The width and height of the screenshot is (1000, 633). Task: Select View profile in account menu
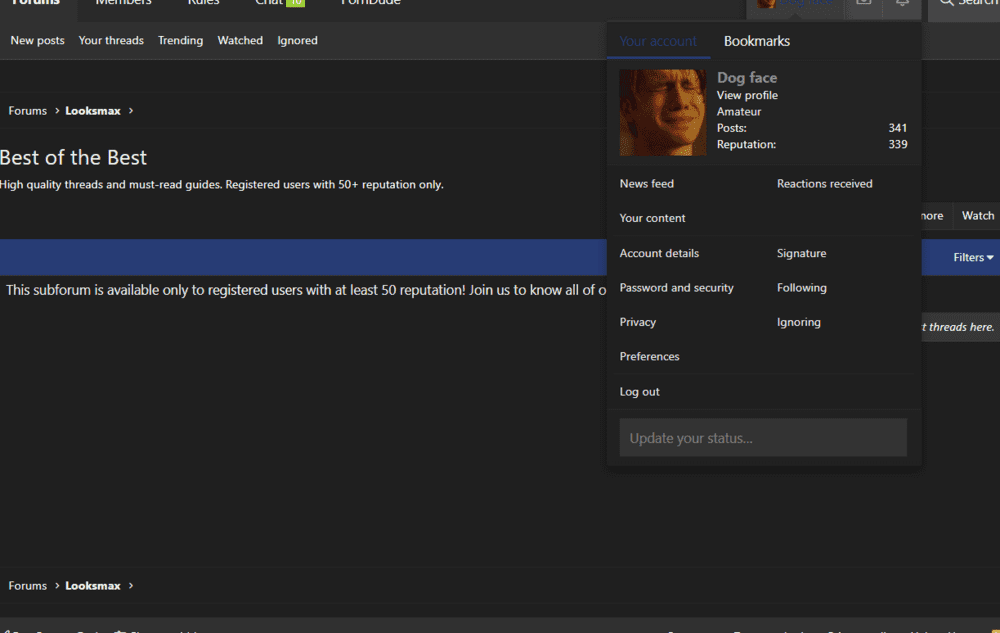(747, 95)
